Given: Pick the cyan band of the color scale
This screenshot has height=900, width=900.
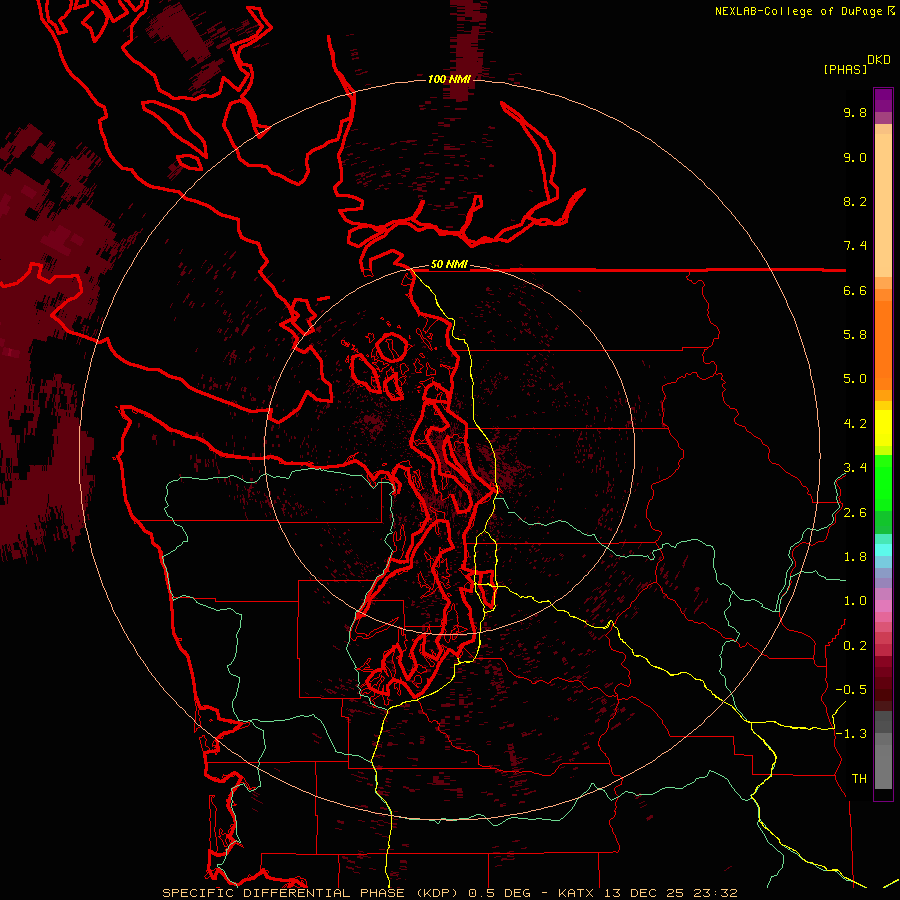Looking at the screenshot, I should point(883,550).
